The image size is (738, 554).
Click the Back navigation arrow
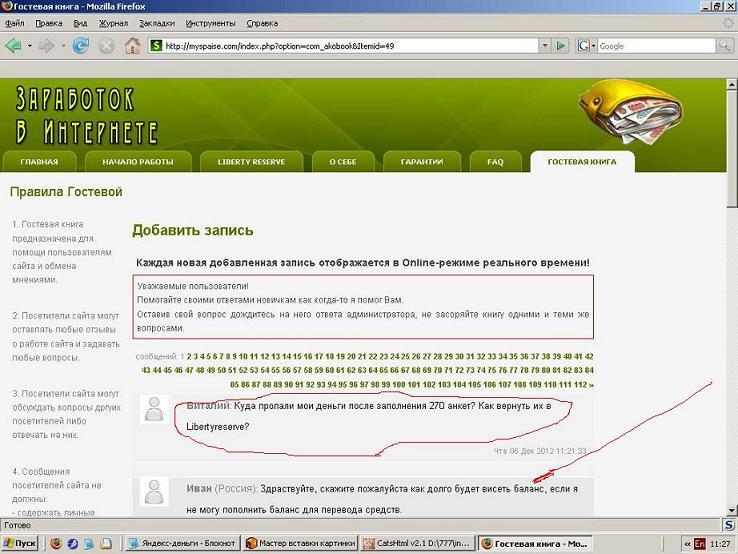tap(14, 45)
